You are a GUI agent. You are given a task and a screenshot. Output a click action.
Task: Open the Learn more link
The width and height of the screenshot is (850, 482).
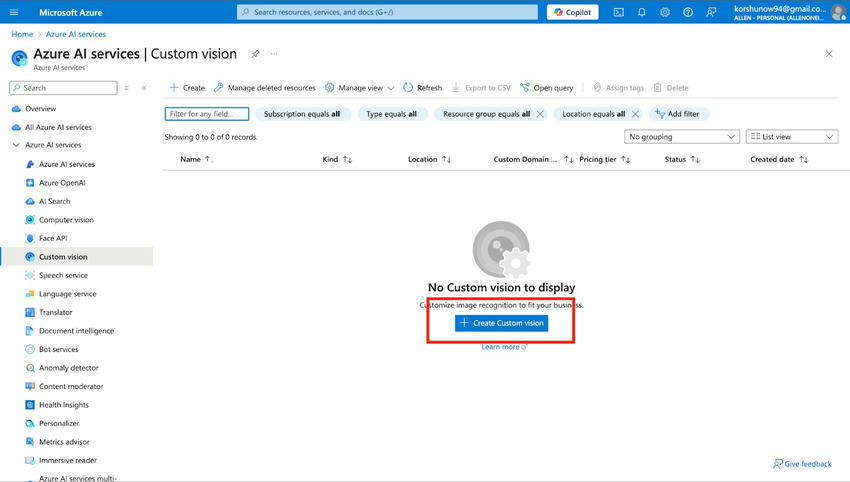click(x=504, y=347)
